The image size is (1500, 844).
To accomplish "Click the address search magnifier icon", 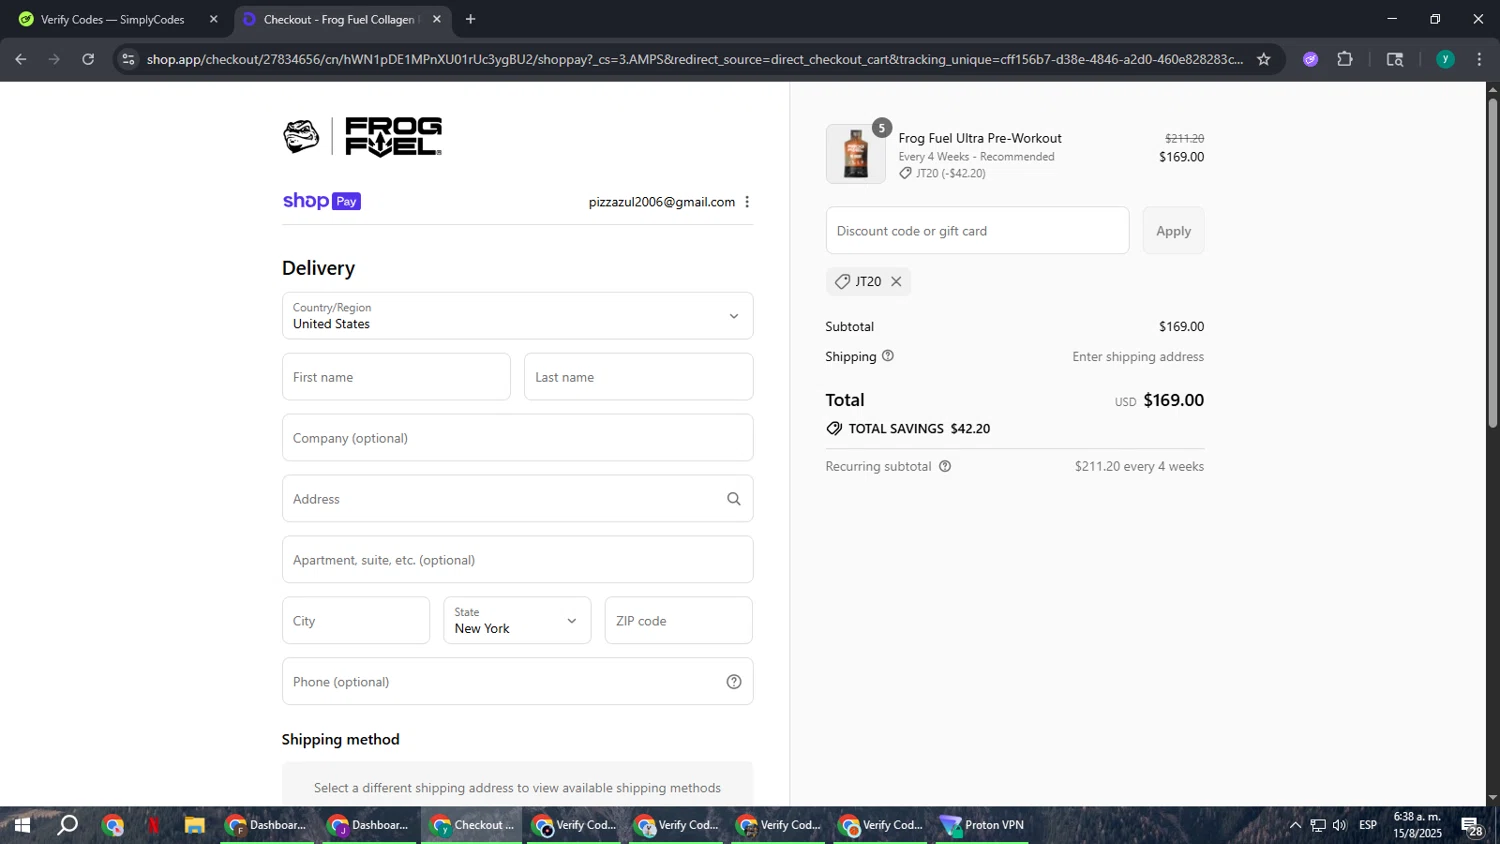I will [733, 499].
